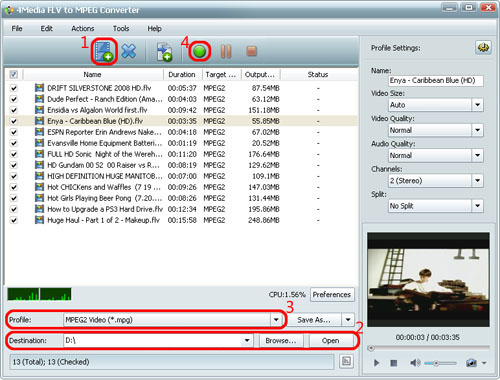Sort by the Name column header

pos(92,74)
